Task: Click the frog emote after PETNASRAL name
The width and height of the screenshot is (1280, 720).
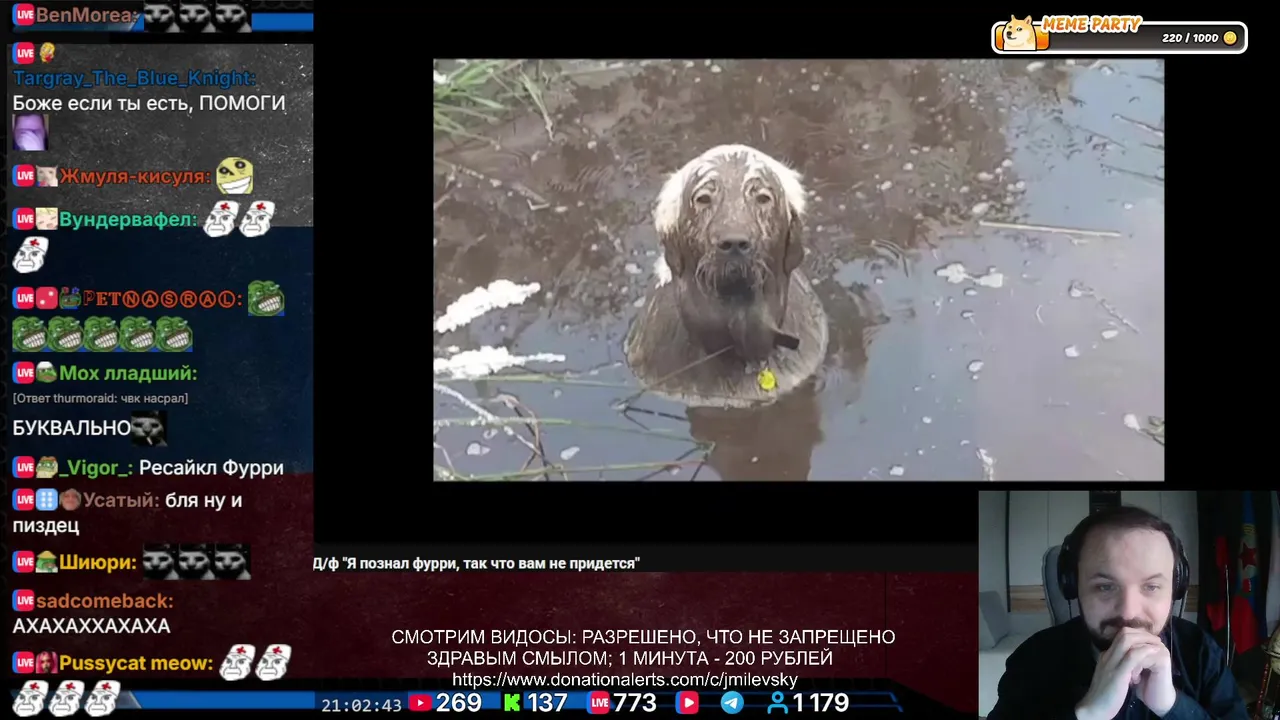Action: coord(266,298)
